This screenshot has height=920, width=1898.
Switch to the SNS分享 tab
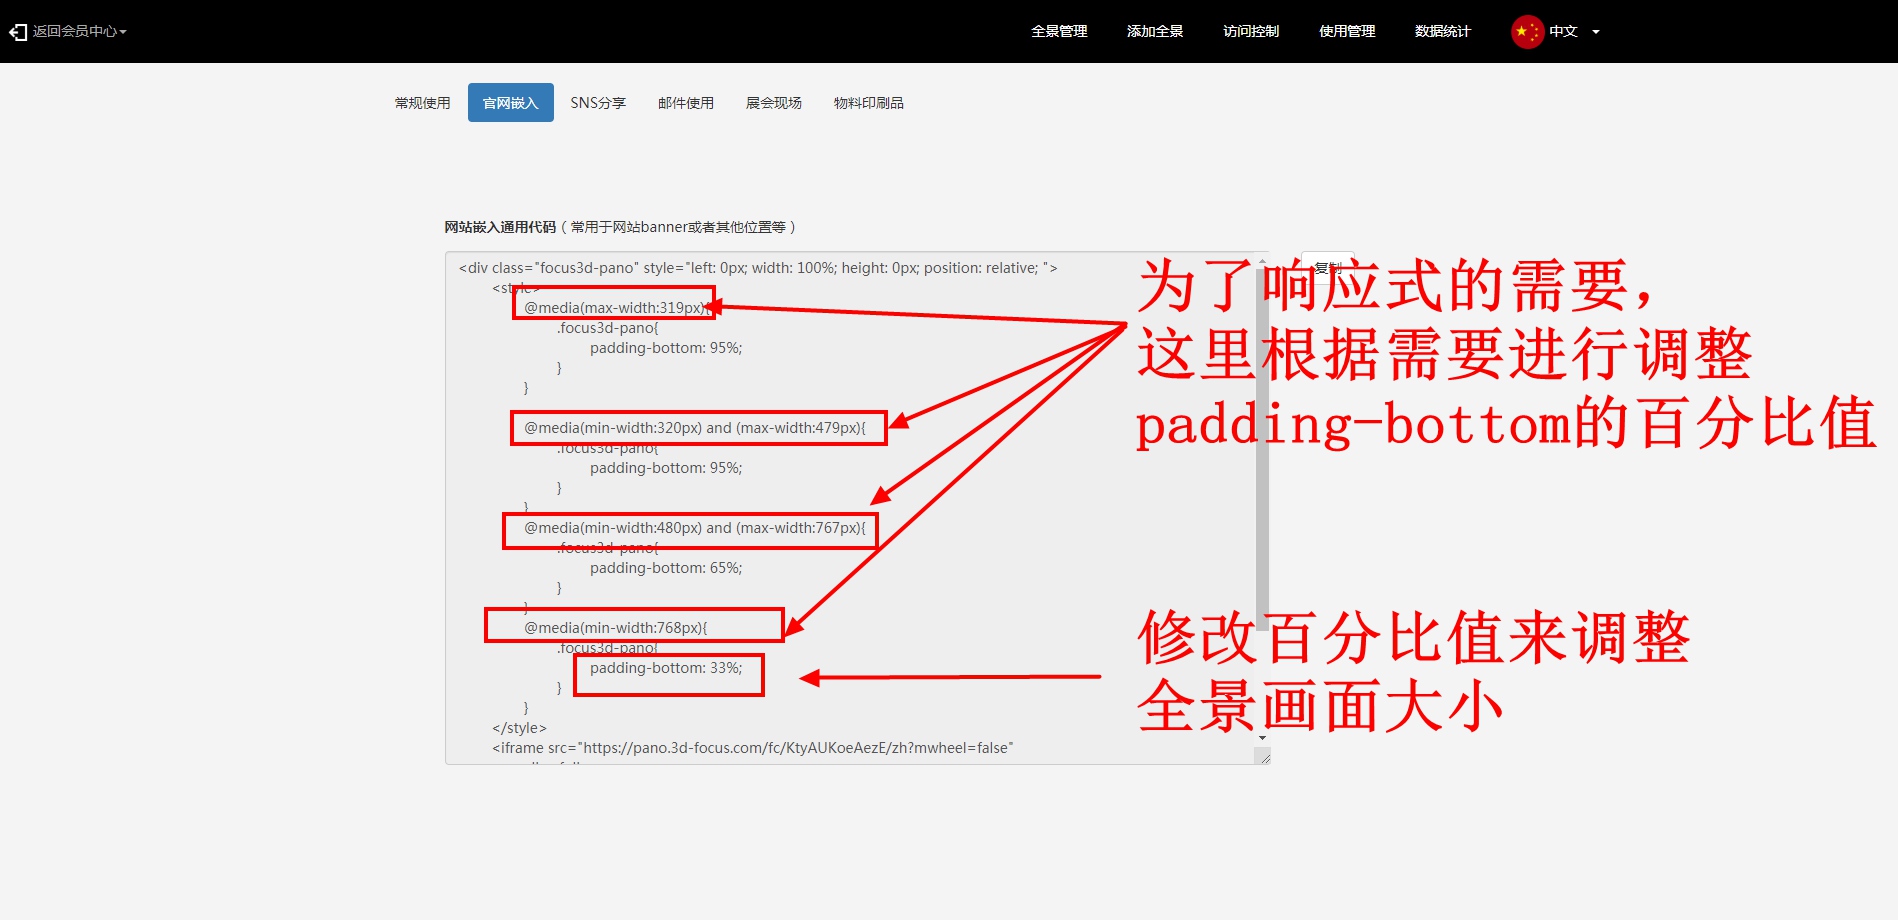coord(598,103)
